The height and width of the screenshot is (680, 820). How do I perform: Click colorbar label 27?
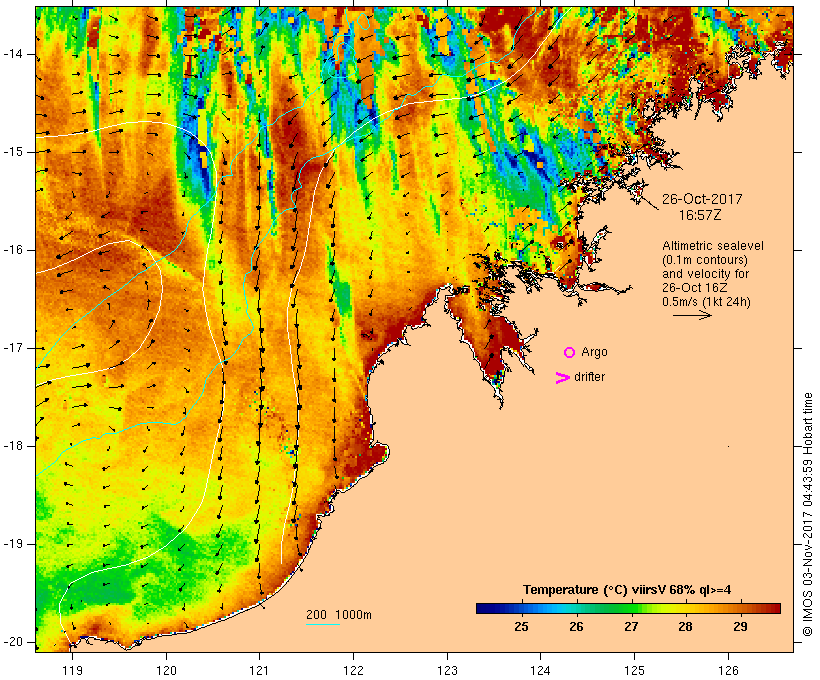631,627
